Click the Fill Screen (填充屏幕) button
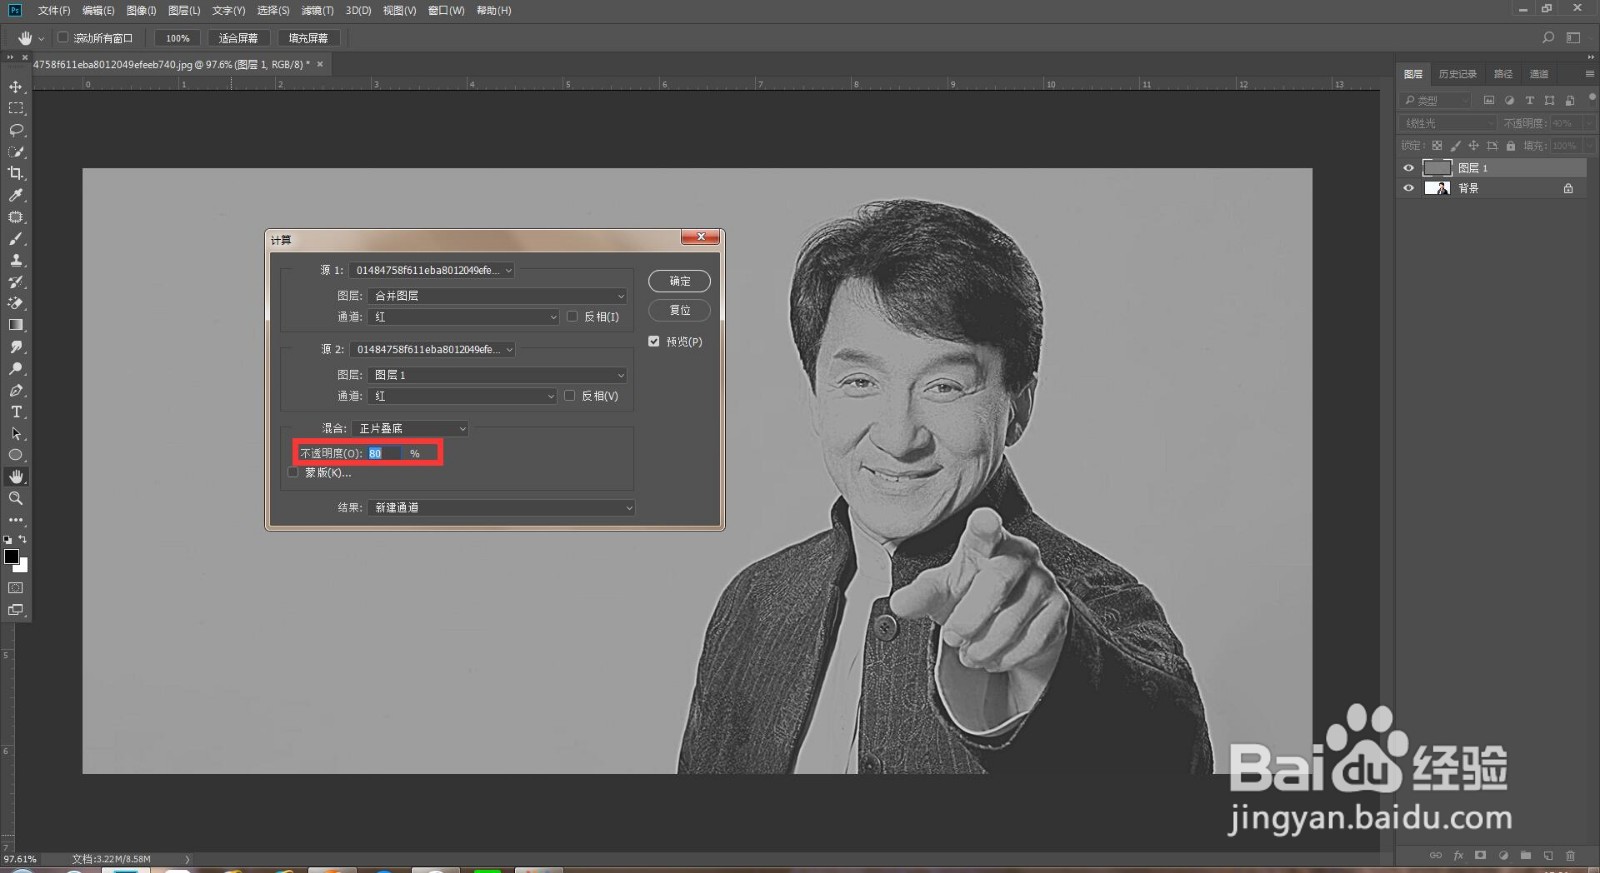Viewport: 1600px width, 873px height. pyautogui.click(x=308, y=38)
